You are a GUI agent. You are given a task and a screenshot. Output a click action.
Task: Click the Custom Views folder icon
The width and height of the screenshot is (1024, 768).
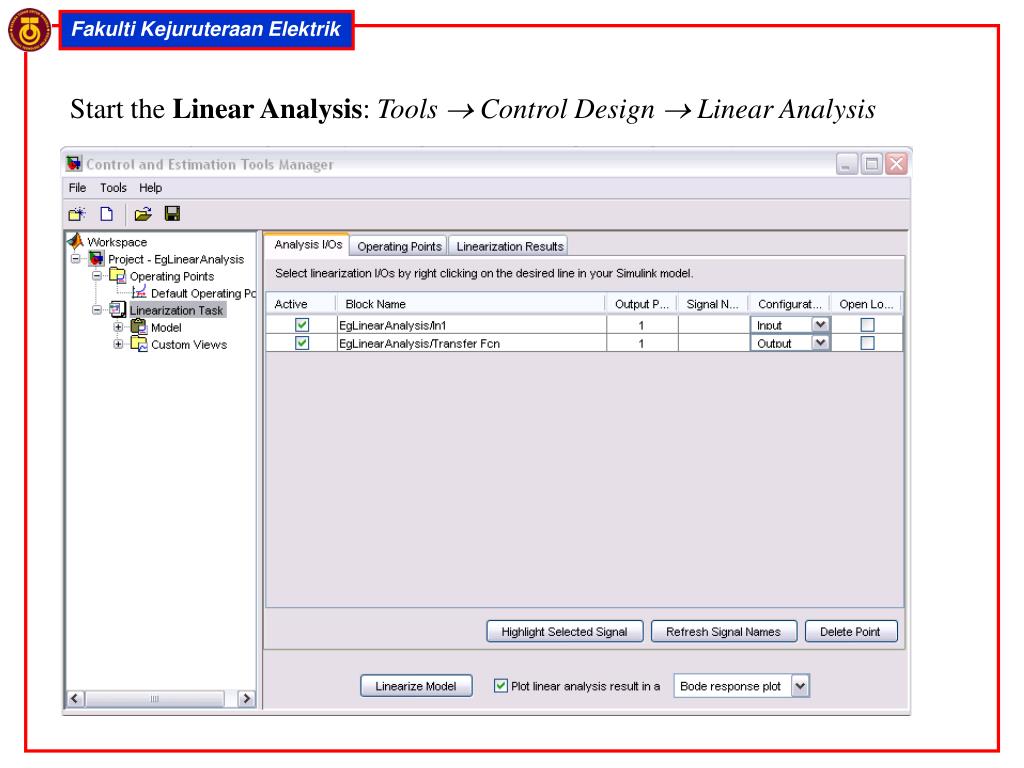click(139, 344)
